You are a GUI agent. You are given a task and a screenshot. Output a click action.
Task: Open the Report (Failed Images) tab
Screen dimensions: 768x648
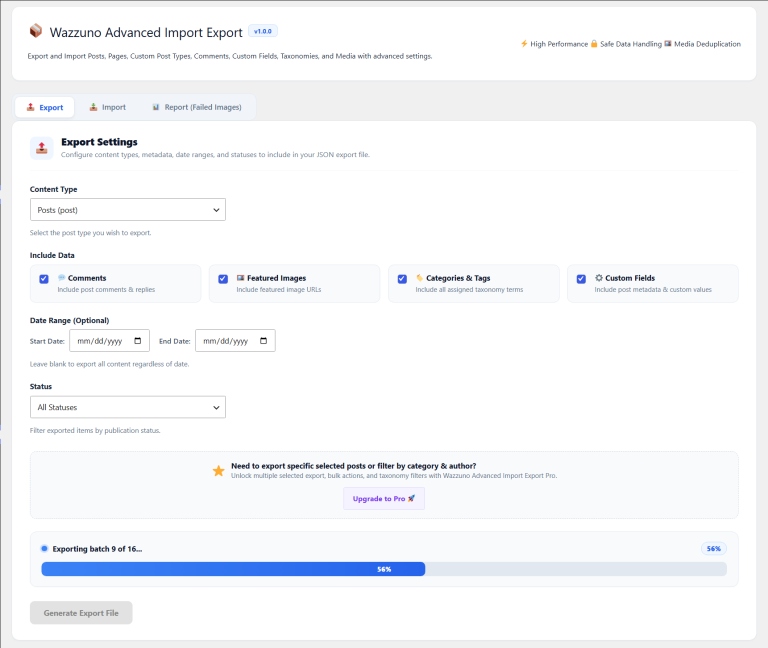click(196, 107)
